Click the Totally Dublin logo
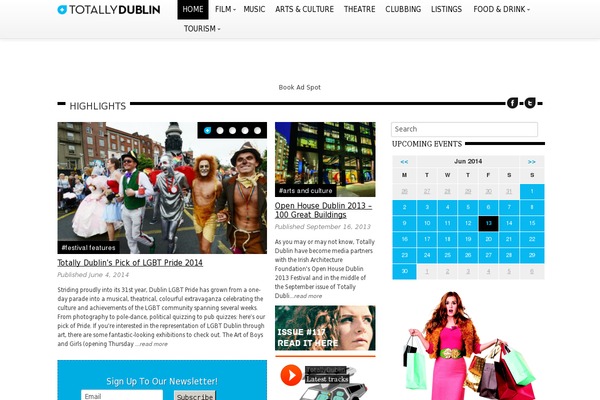The width and height of the screenshot is (600, 400). 109,10
